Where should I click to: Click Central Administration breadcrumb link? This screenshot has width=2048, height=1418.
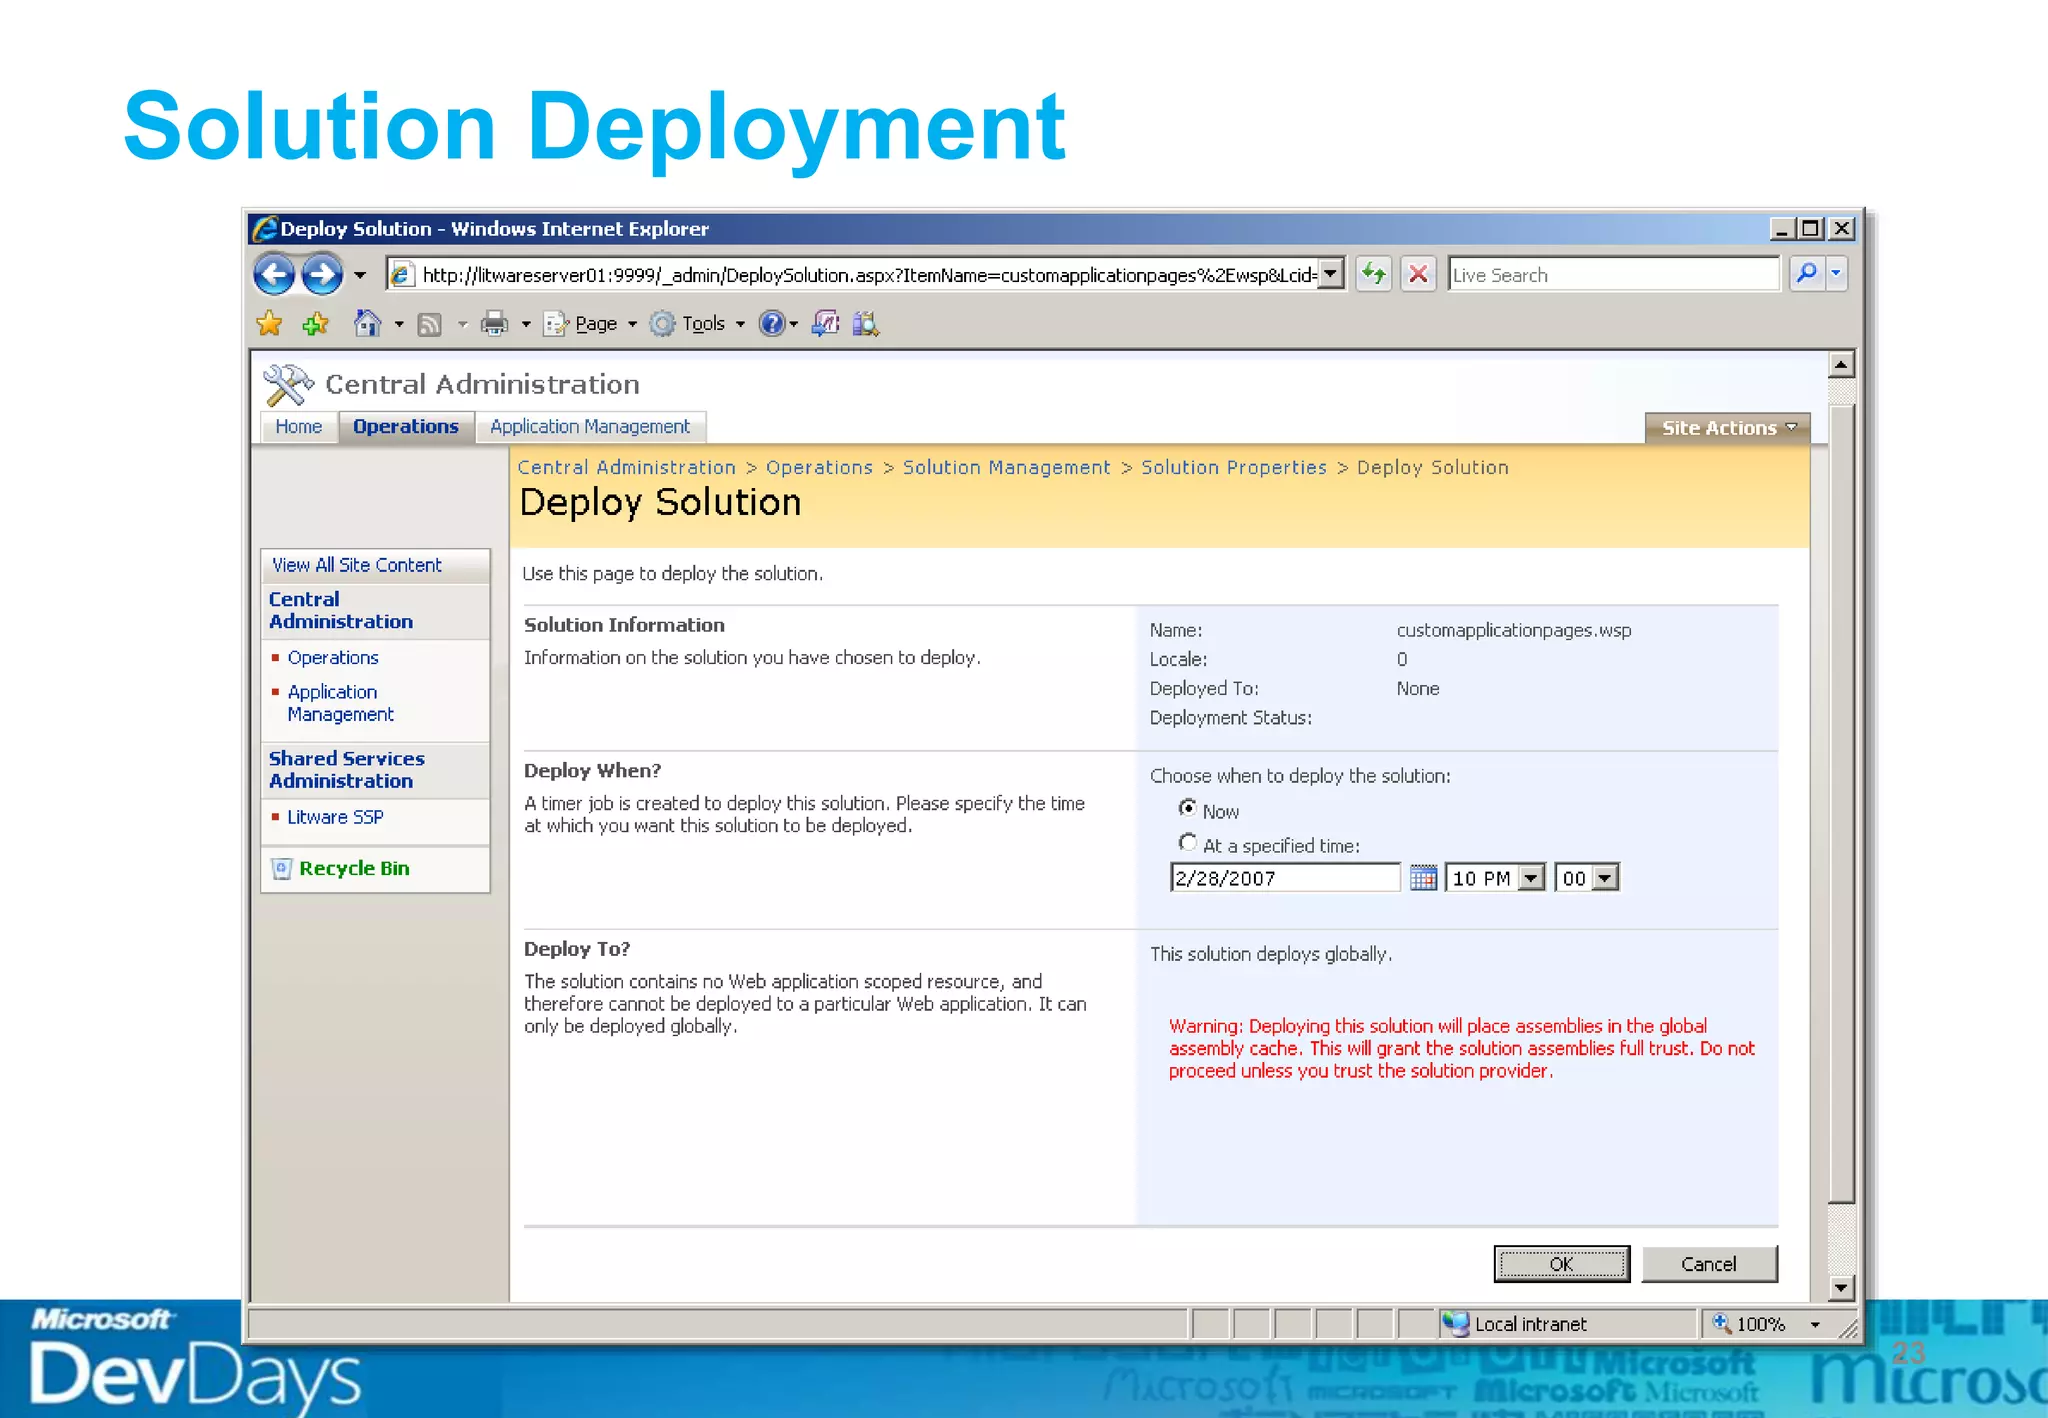(626, 467)
